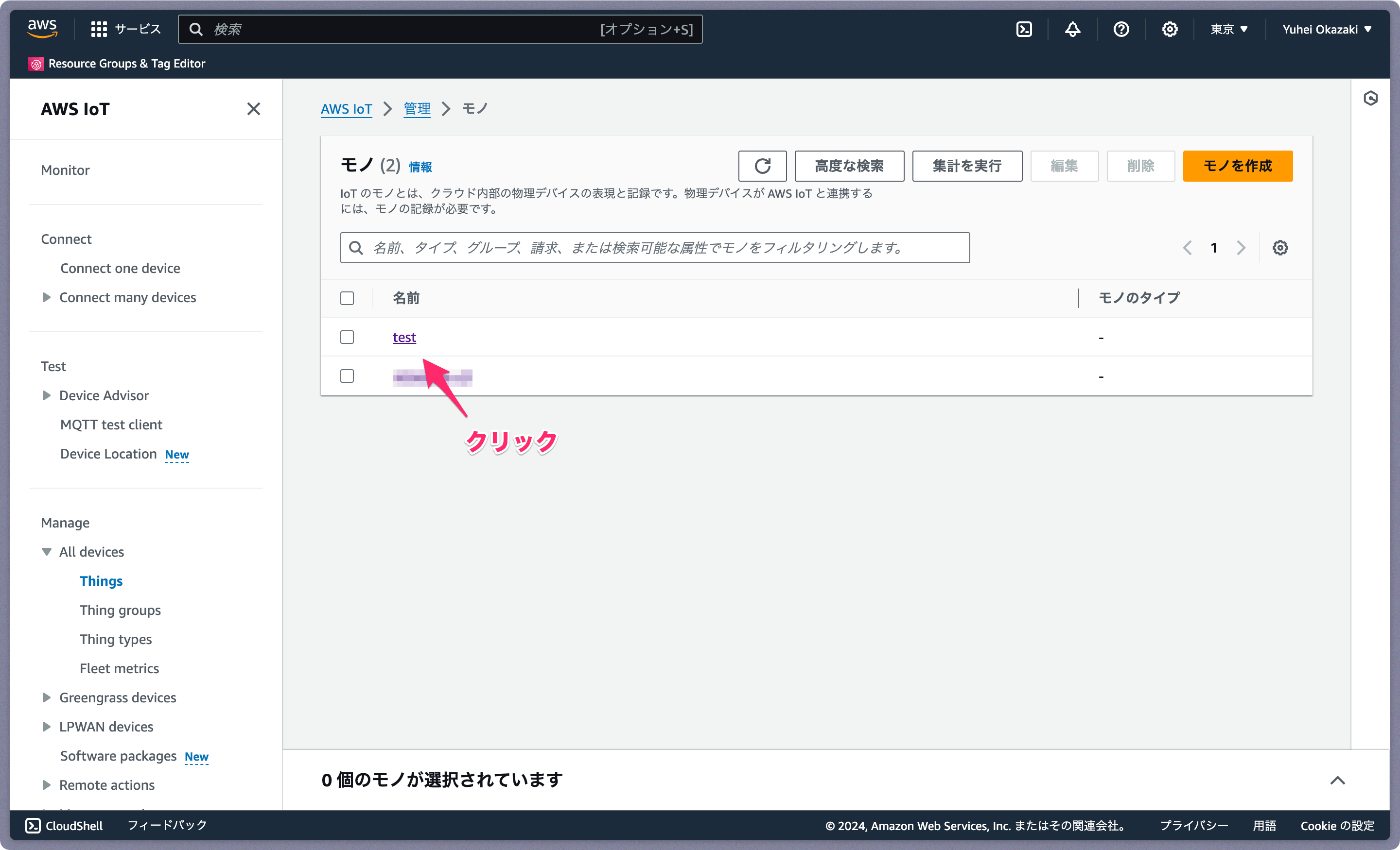The image size is (1400, 850).
Task: Open the top bar settings gear
Action: coord(1170,29)
